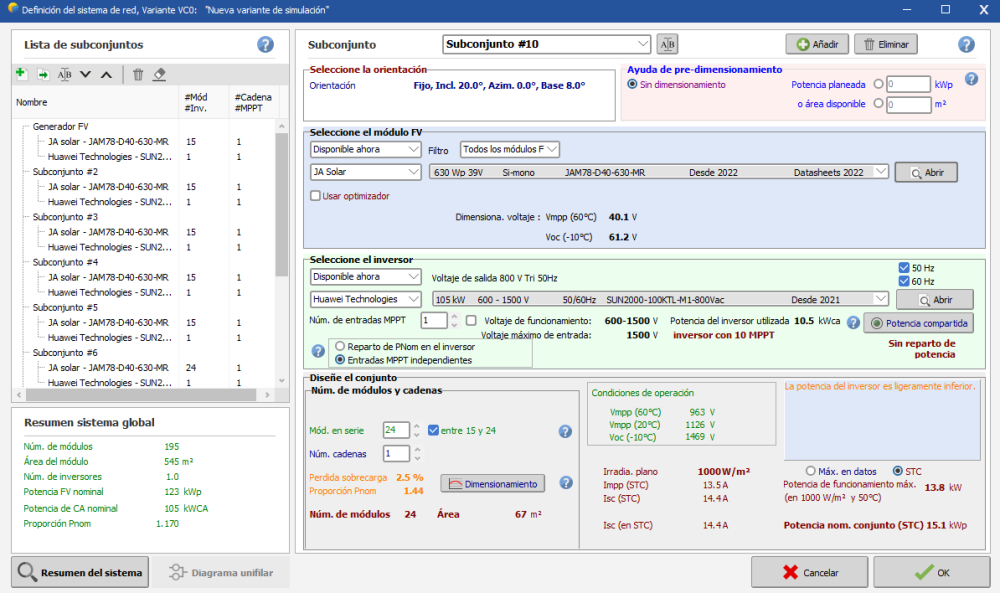Move selected subconjunto up with arrow icon
The image size is (1000, 593).
click(106, 74)
